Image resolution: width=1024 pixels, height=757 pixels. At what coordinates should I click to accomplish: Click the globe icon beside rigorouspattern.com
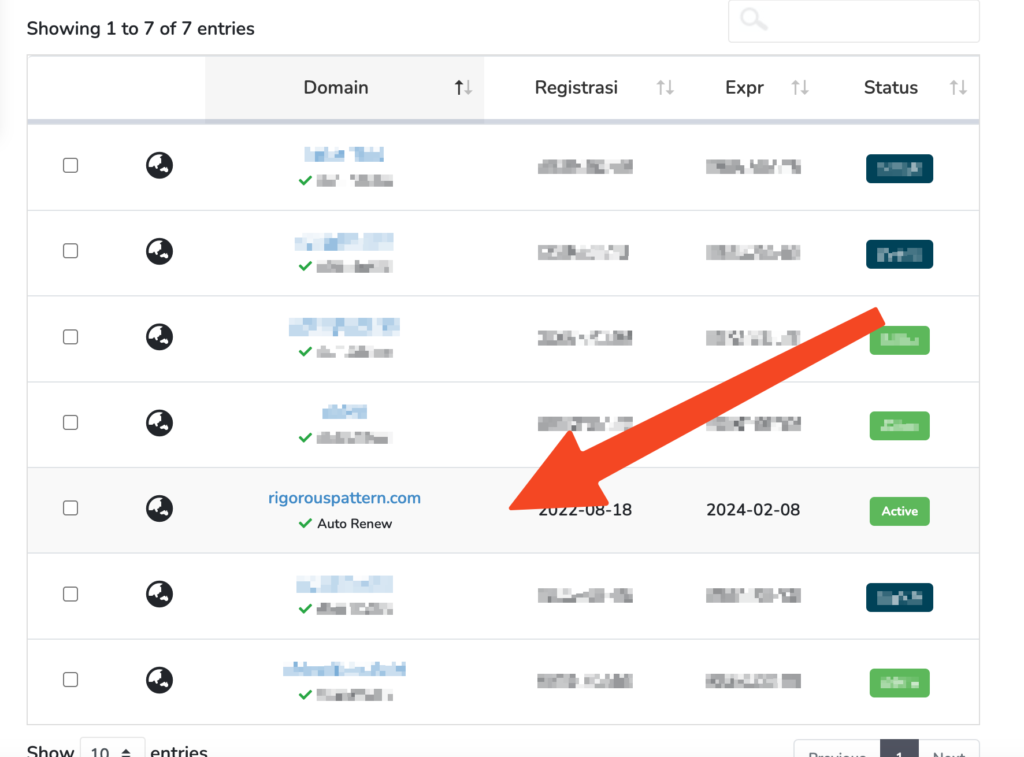coord(159,508)
